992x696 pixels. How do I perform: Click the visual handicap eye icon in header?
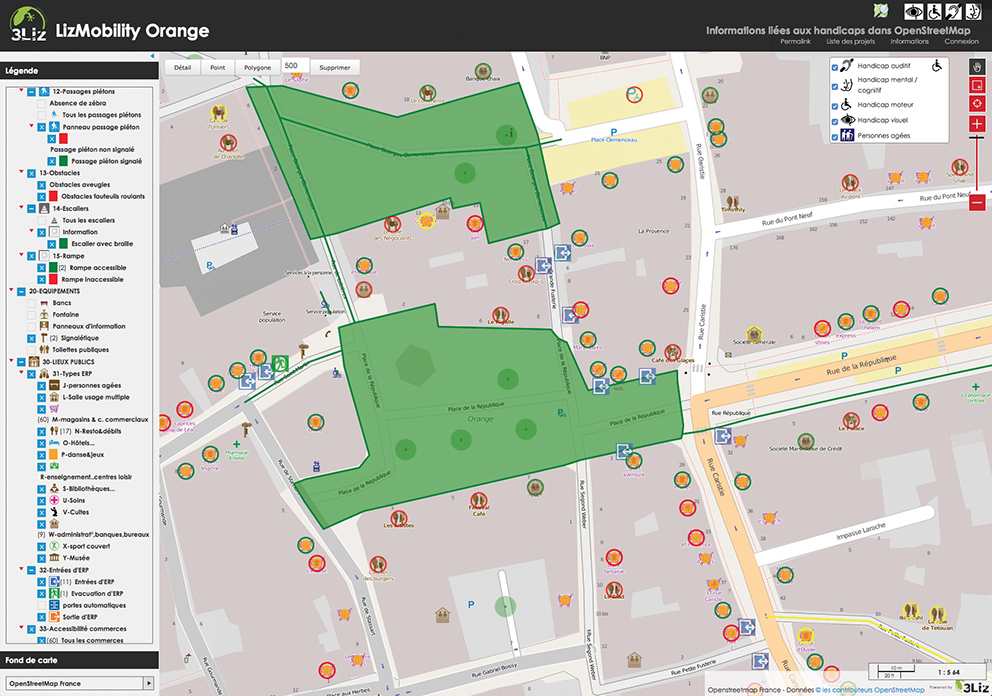coord(913,11)
